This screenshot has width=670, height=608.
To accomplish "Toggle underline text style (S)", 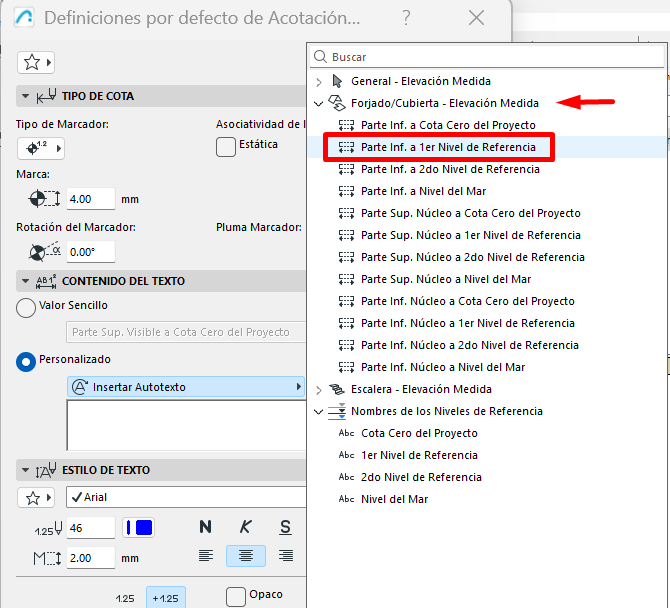I will pyautogui.click(x=285, y=527).
